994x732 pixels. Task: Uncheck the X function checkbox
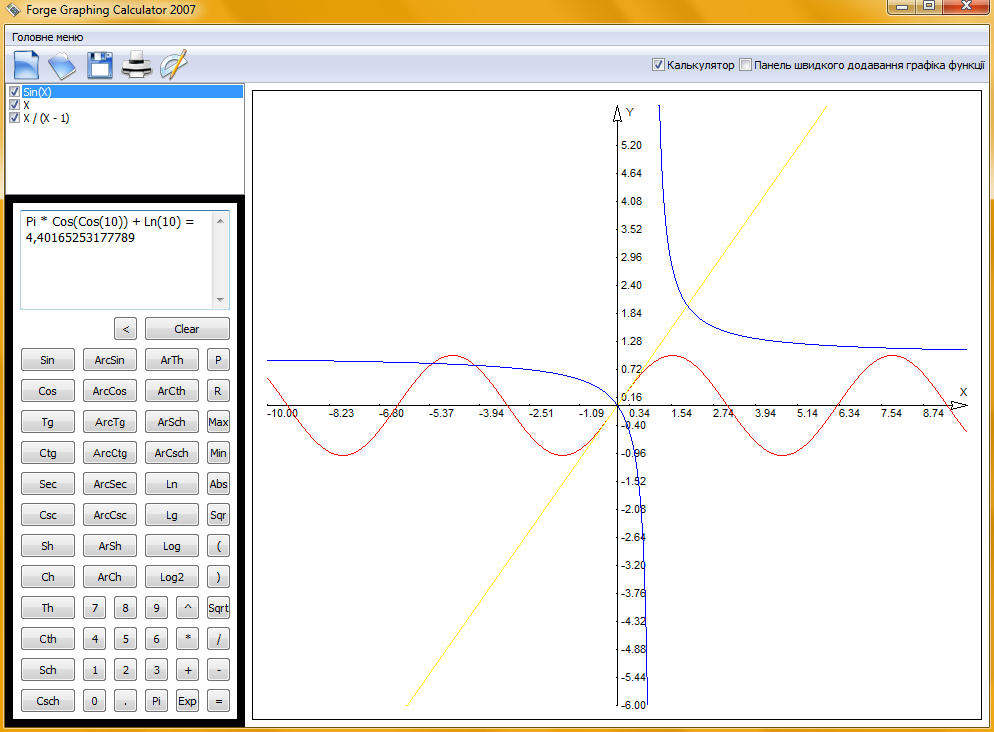15,105
